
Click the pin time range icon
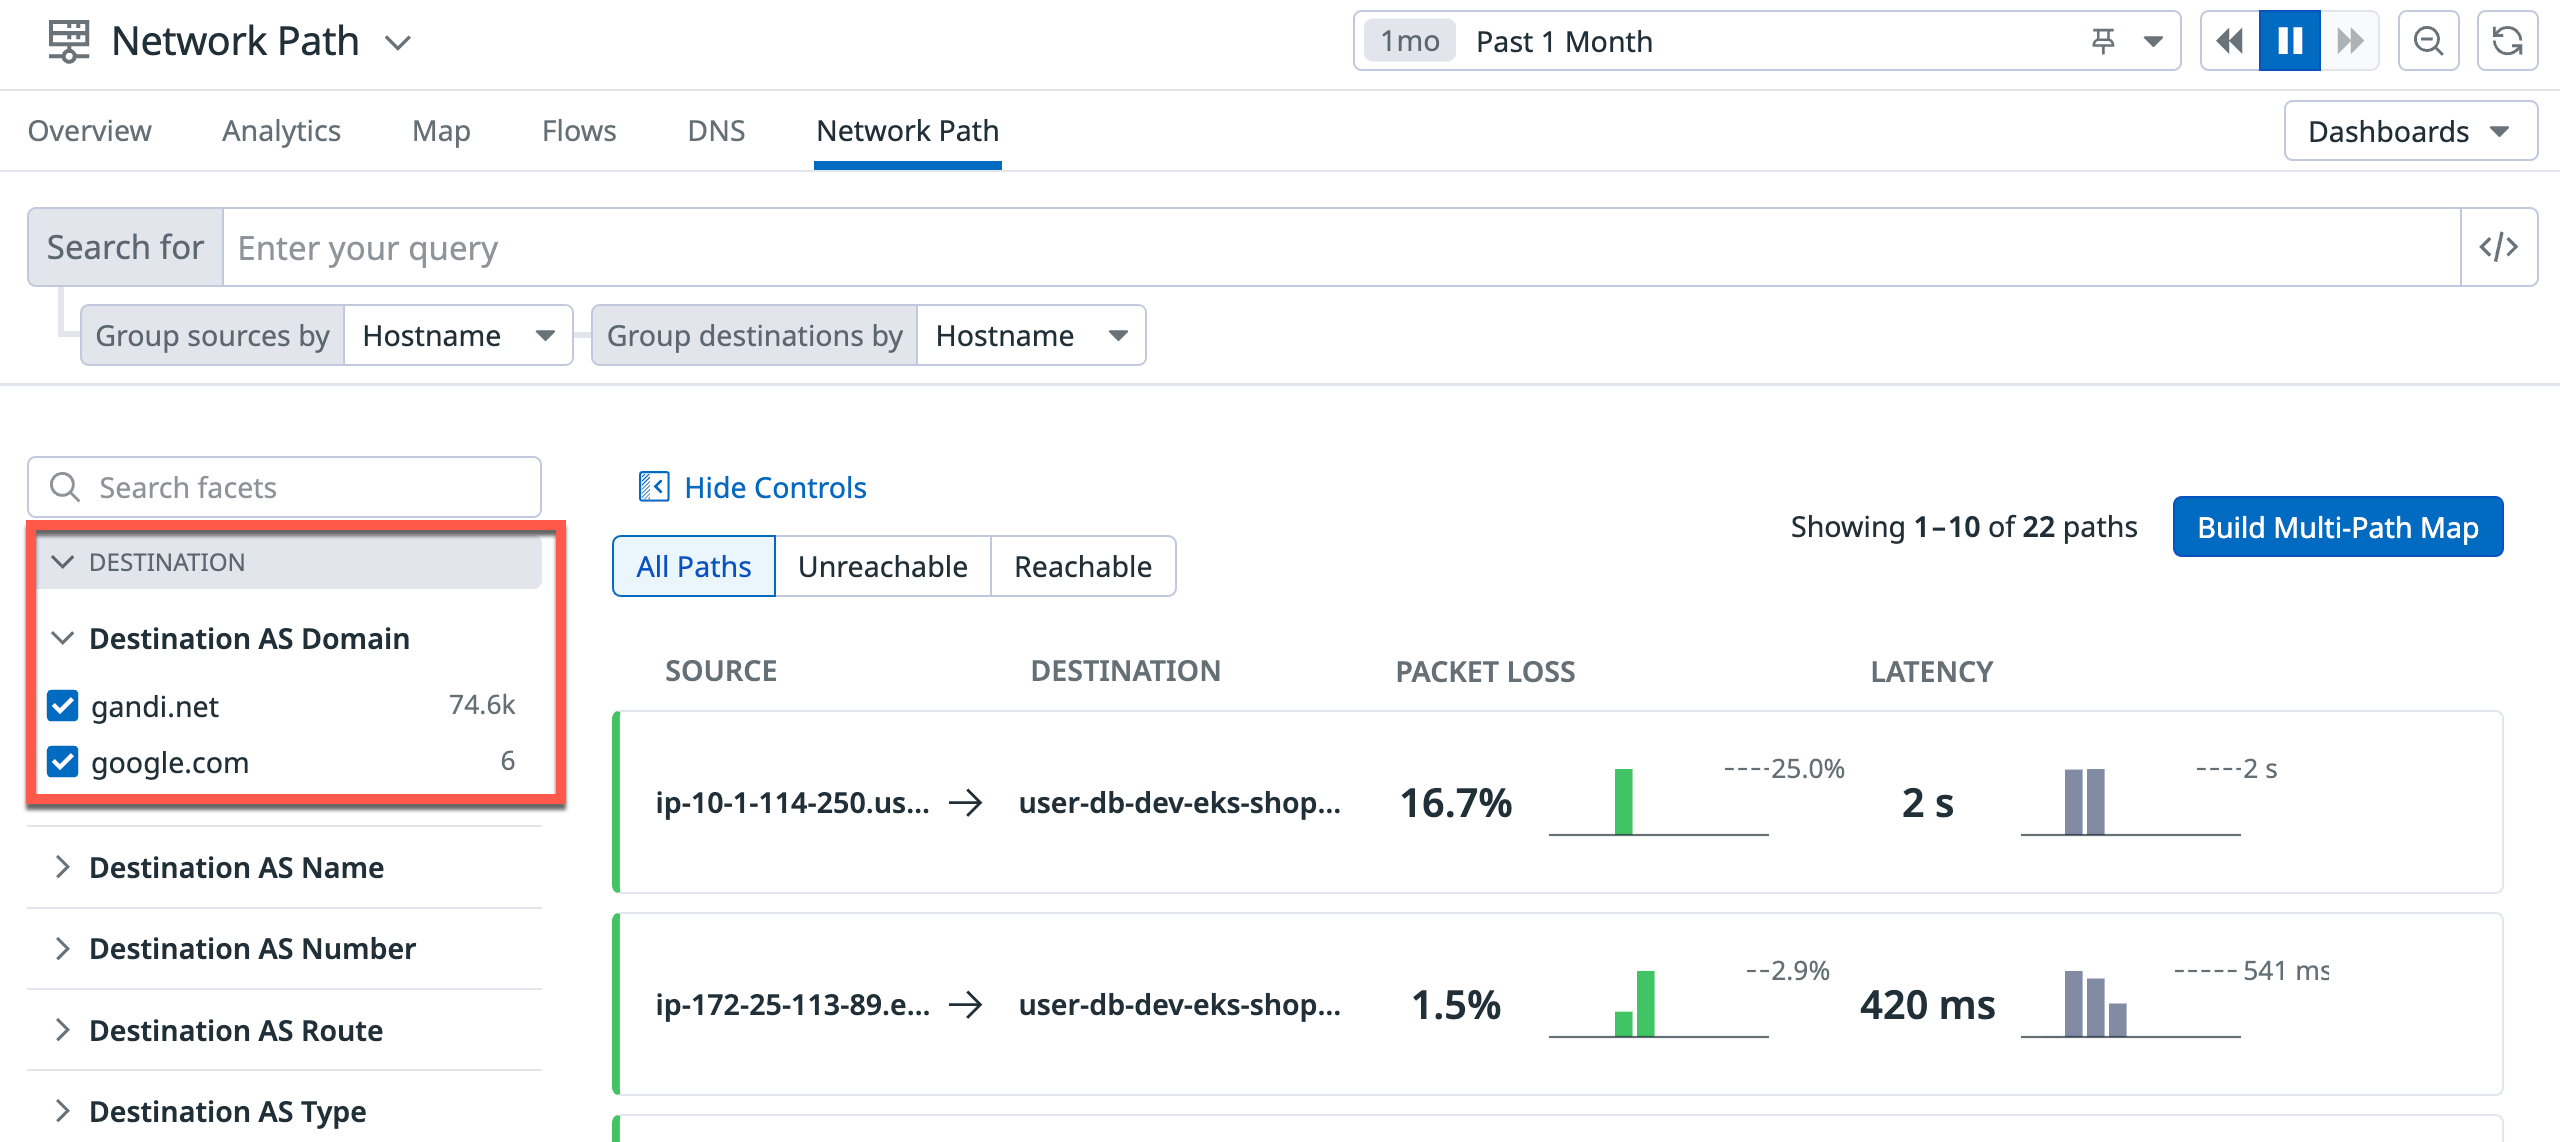tap(2103, 41)
